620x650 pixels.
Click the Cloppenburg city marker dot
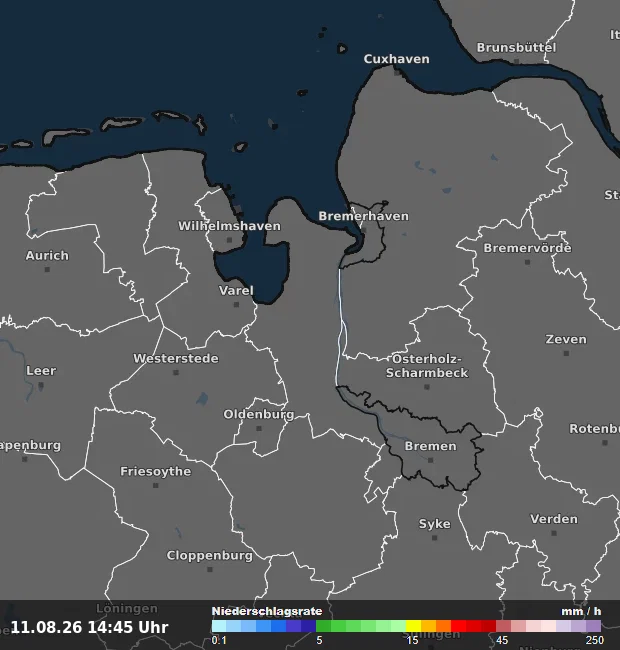click(x=210, y=570)
